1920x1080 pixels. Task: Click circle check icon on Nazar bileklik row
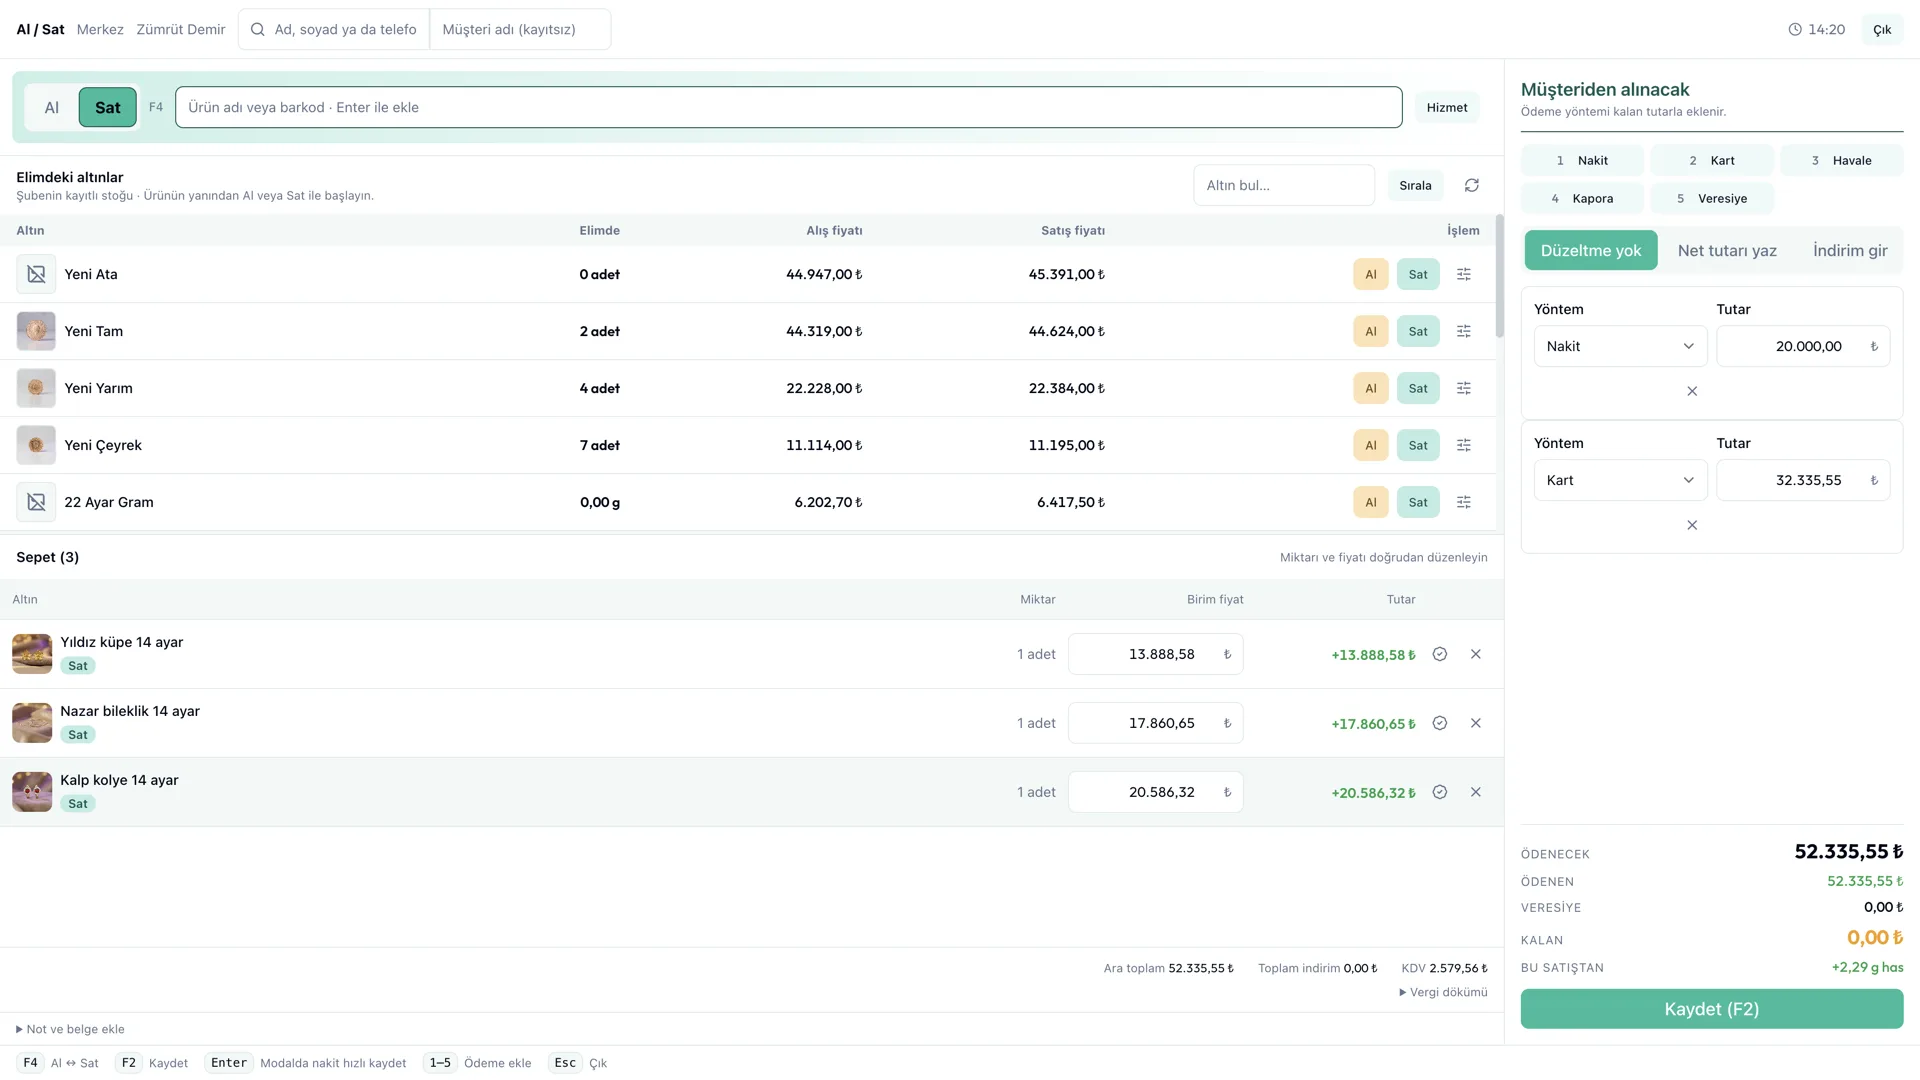(1439, 723)
